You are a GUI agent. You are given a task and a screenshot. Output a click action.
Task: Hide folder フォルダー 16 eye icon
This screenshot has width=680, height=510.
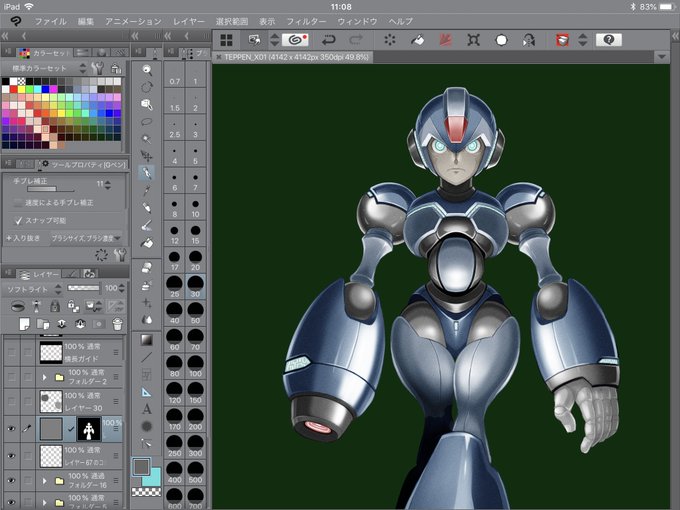point(11,481)
